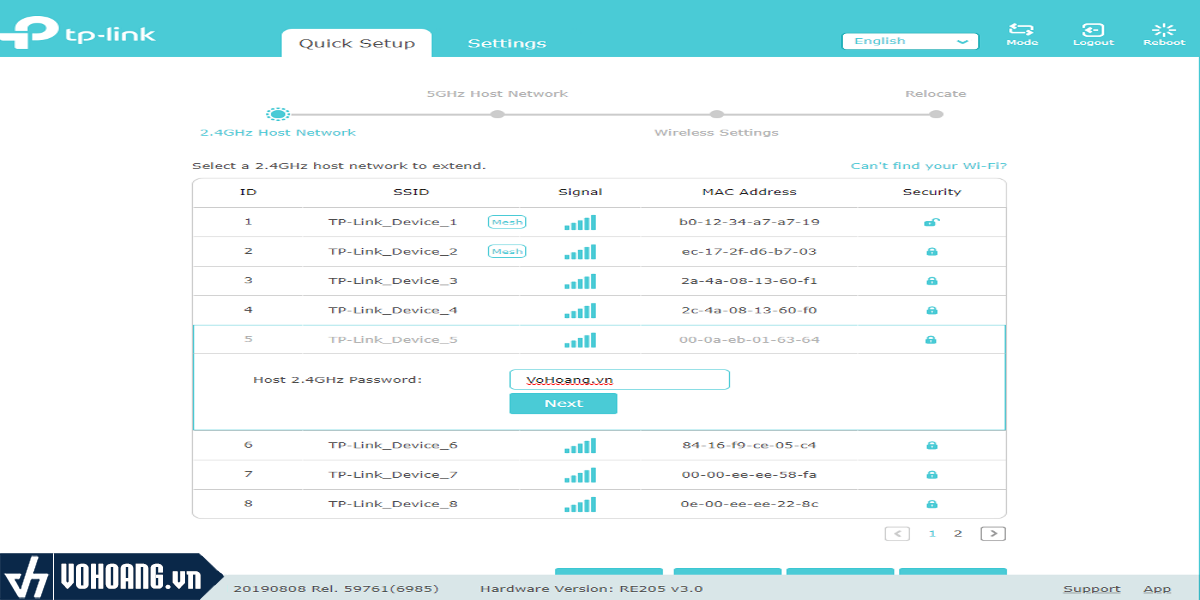Switch to the Quick Setup tab
This screenshot has width=1200, height=600.
[357, 43]
